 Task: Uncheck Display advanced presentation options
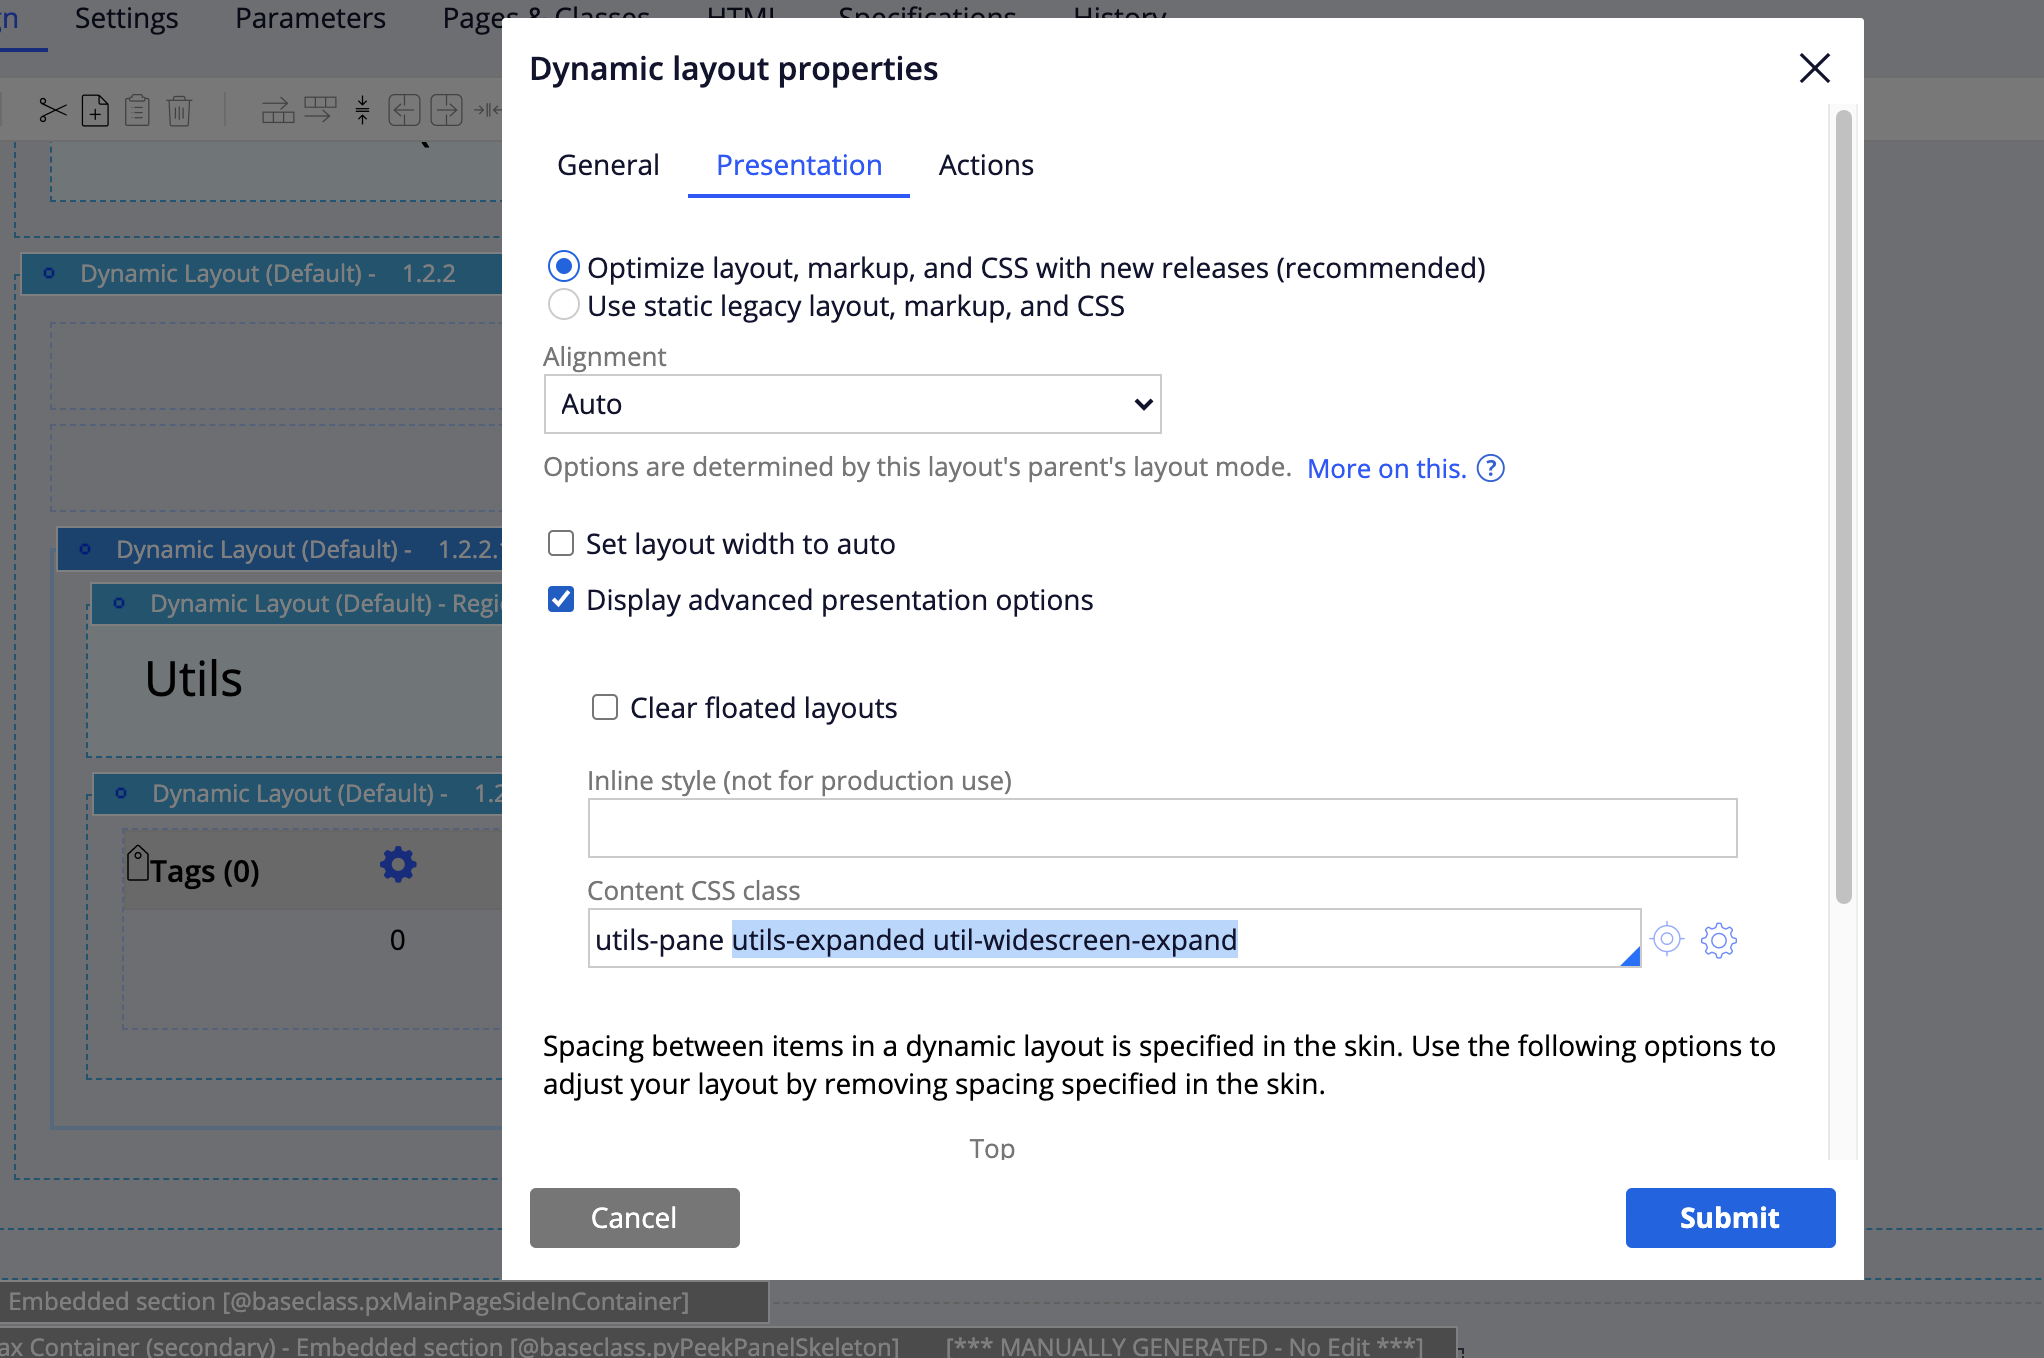561,599
